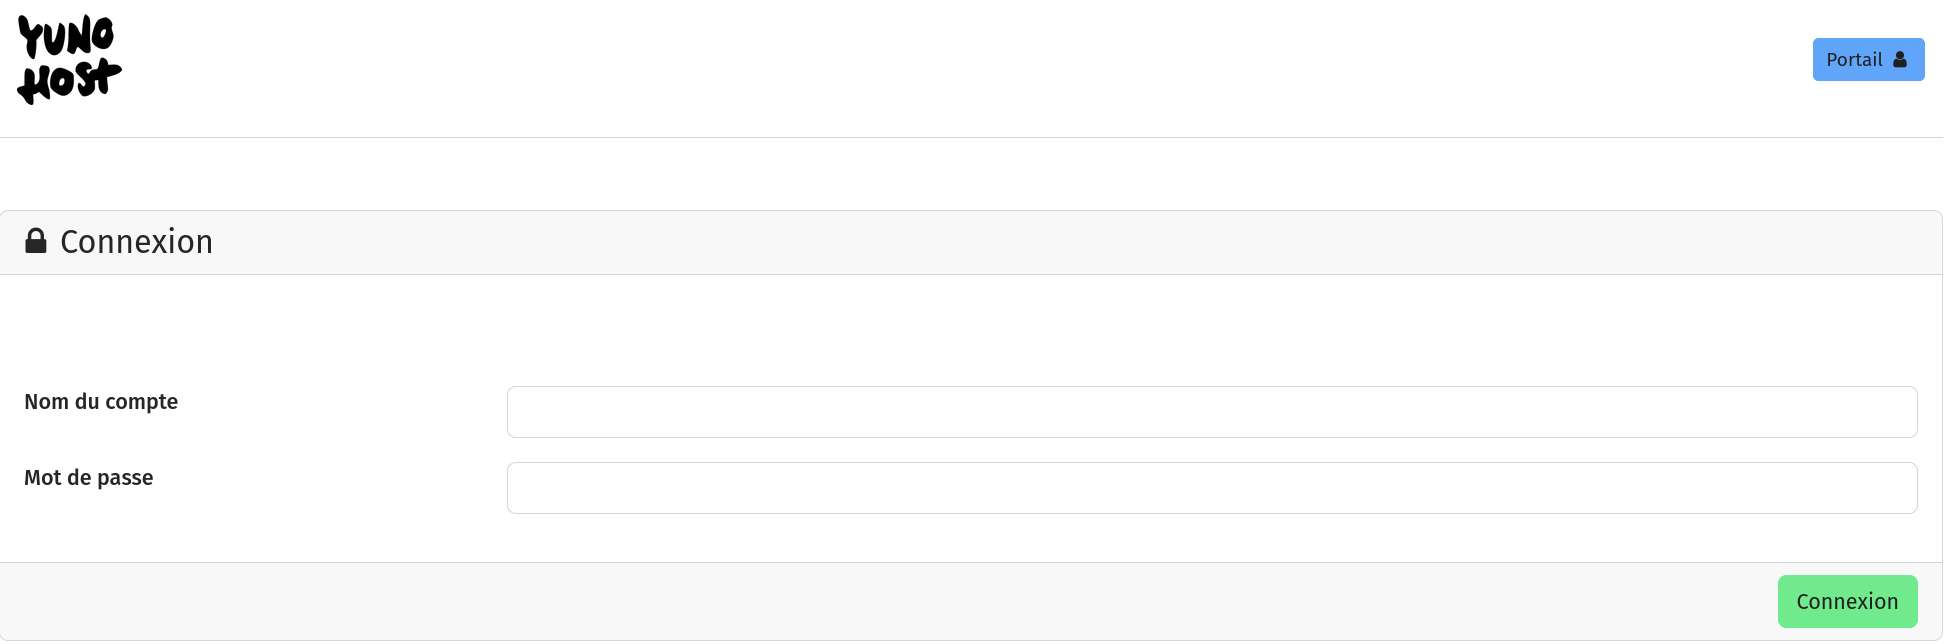Click the user icon on Portail button

[x=1900, y=60]
